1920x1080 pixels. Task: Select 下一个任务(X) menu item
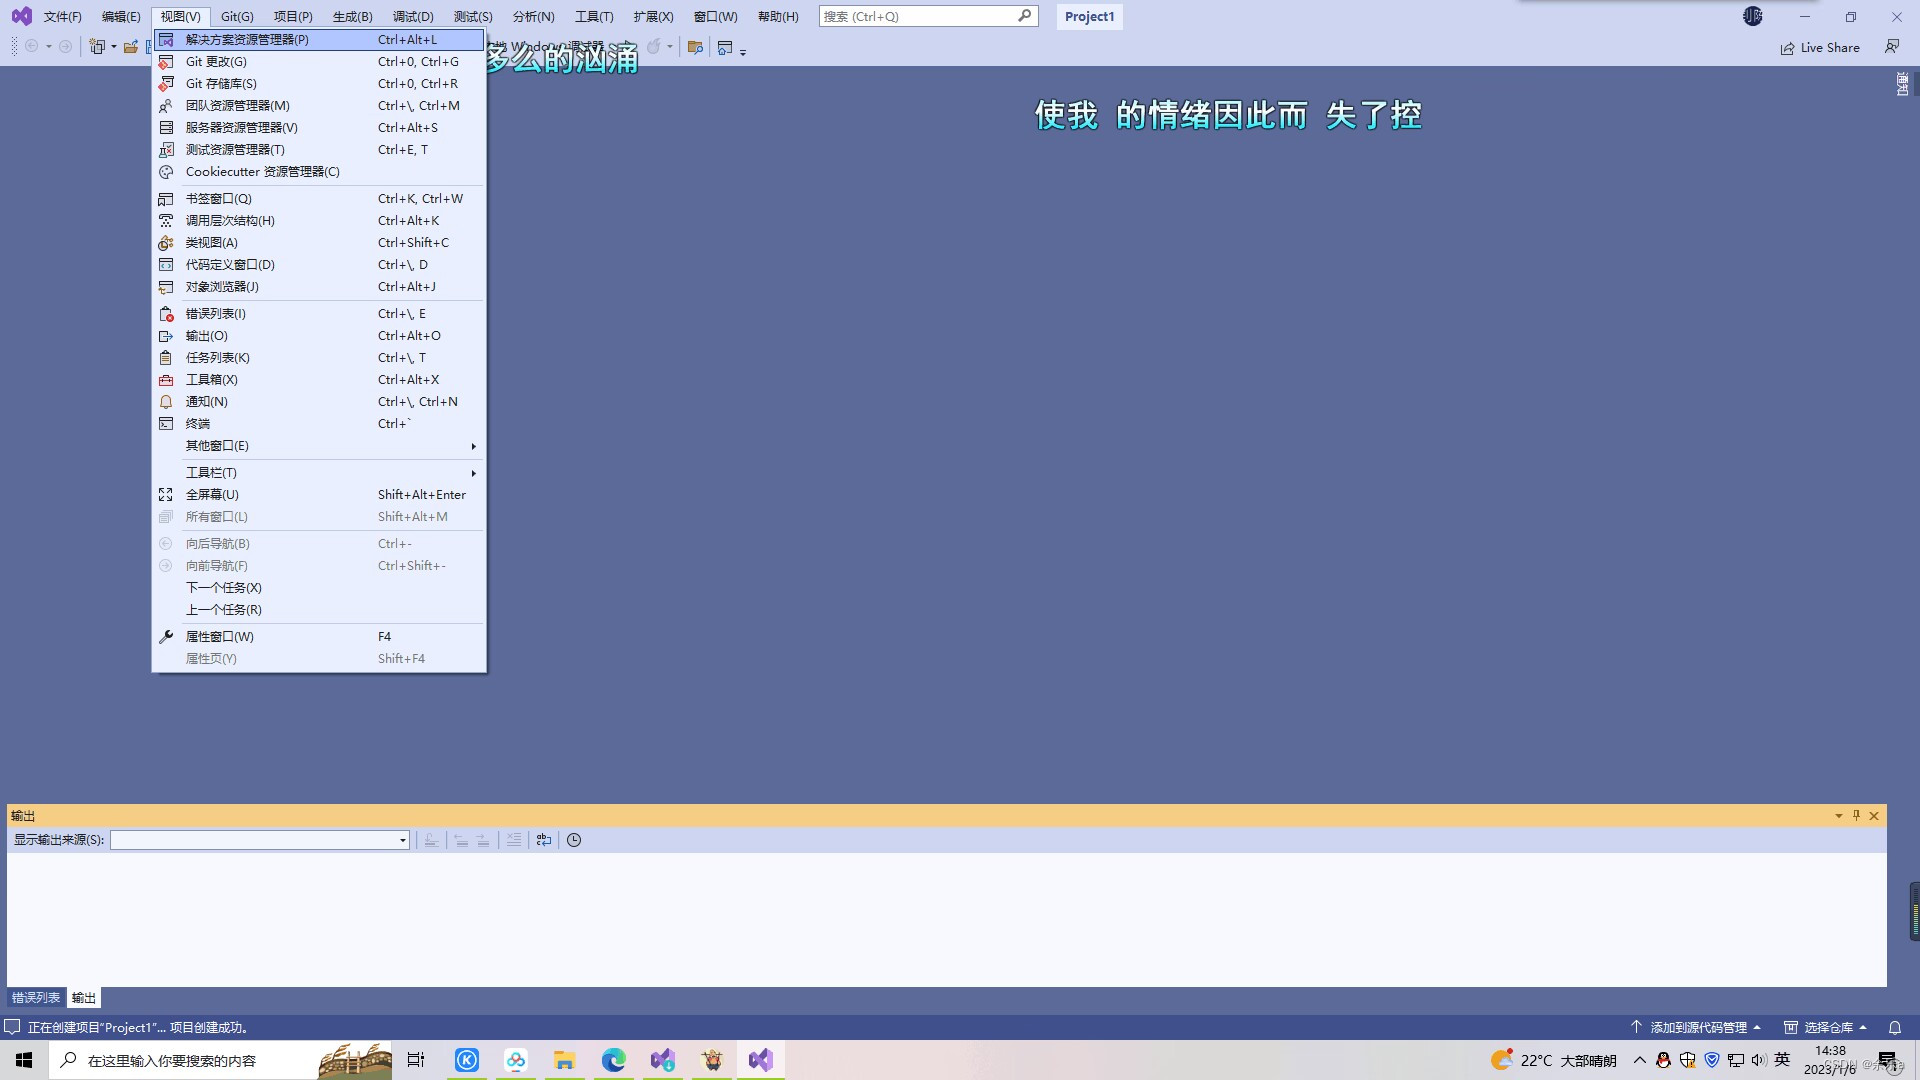pos(319,588)
